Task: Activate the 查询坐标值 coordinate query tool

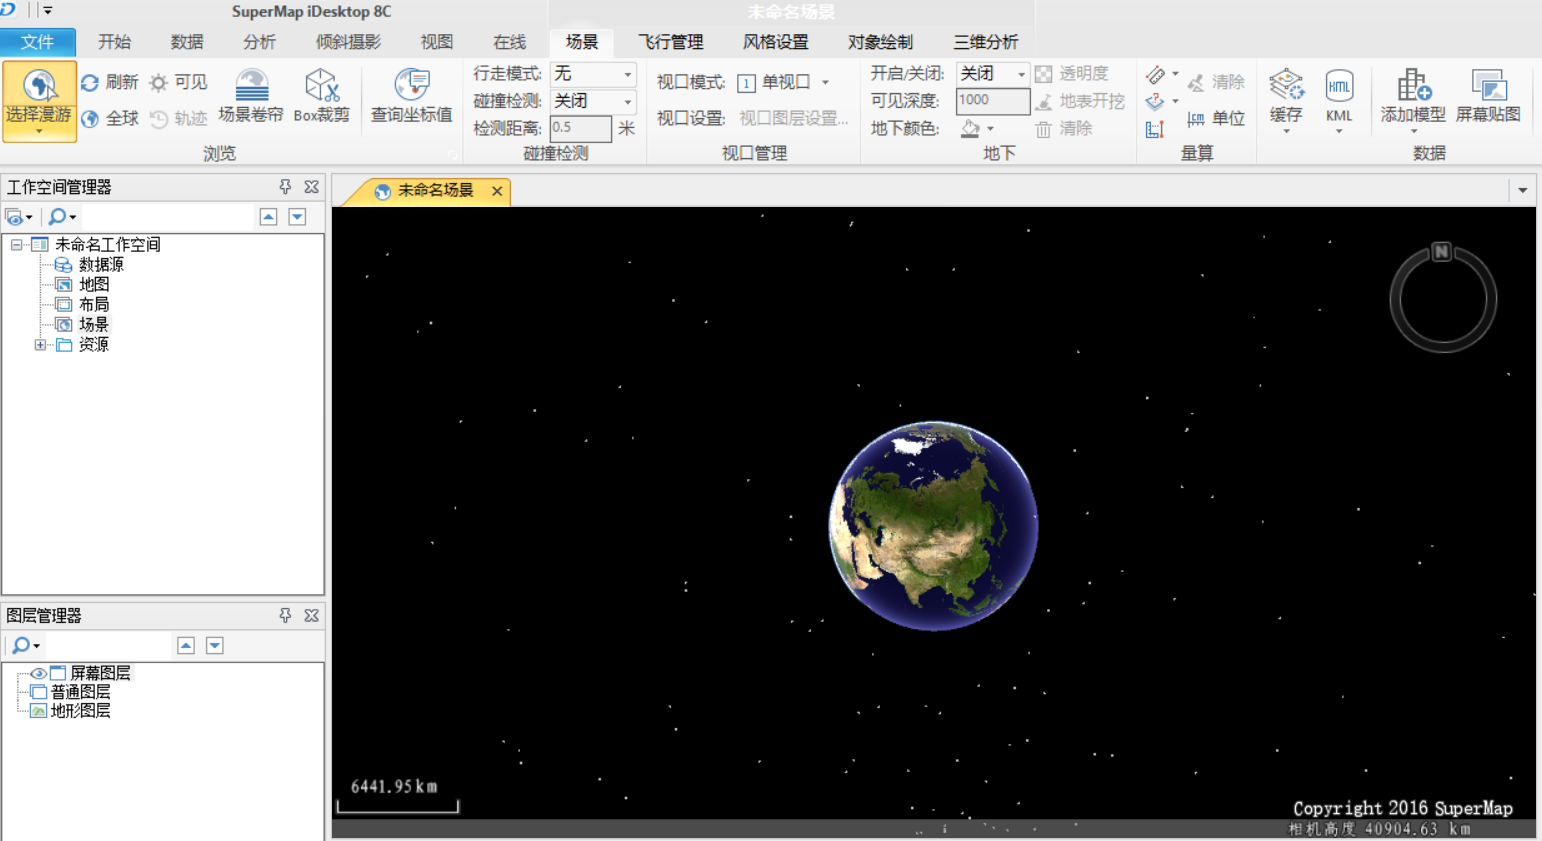Action: coord(411,96)
